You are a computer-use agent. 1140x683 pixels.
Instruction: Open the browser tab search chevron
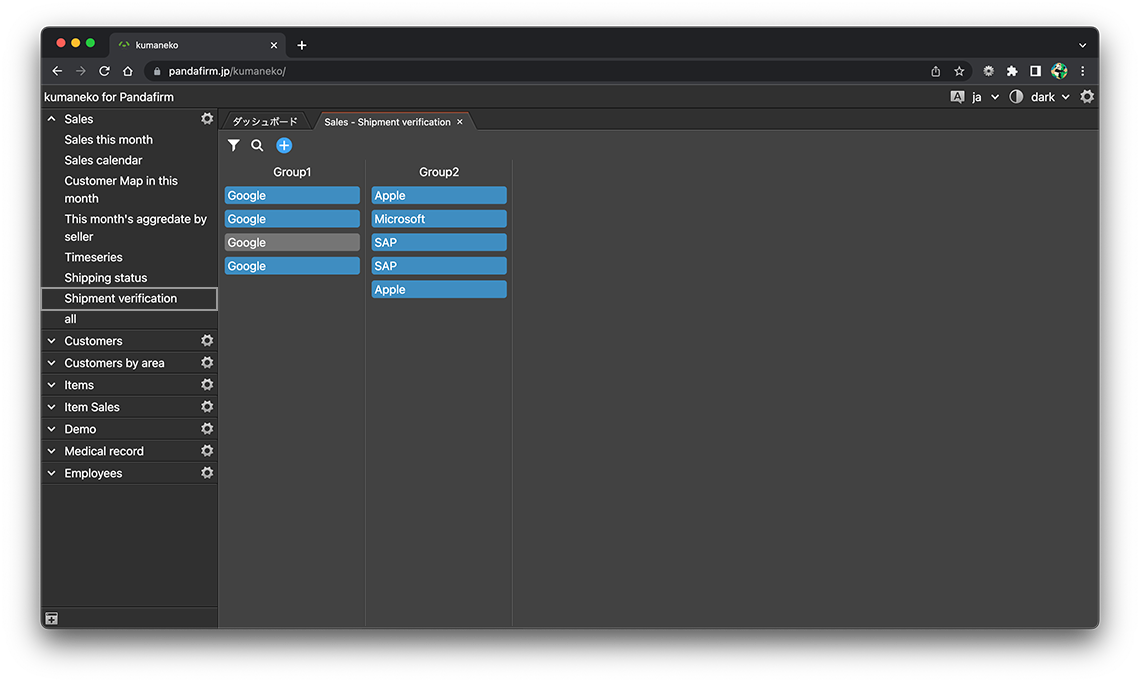(x=1083, y=45)
